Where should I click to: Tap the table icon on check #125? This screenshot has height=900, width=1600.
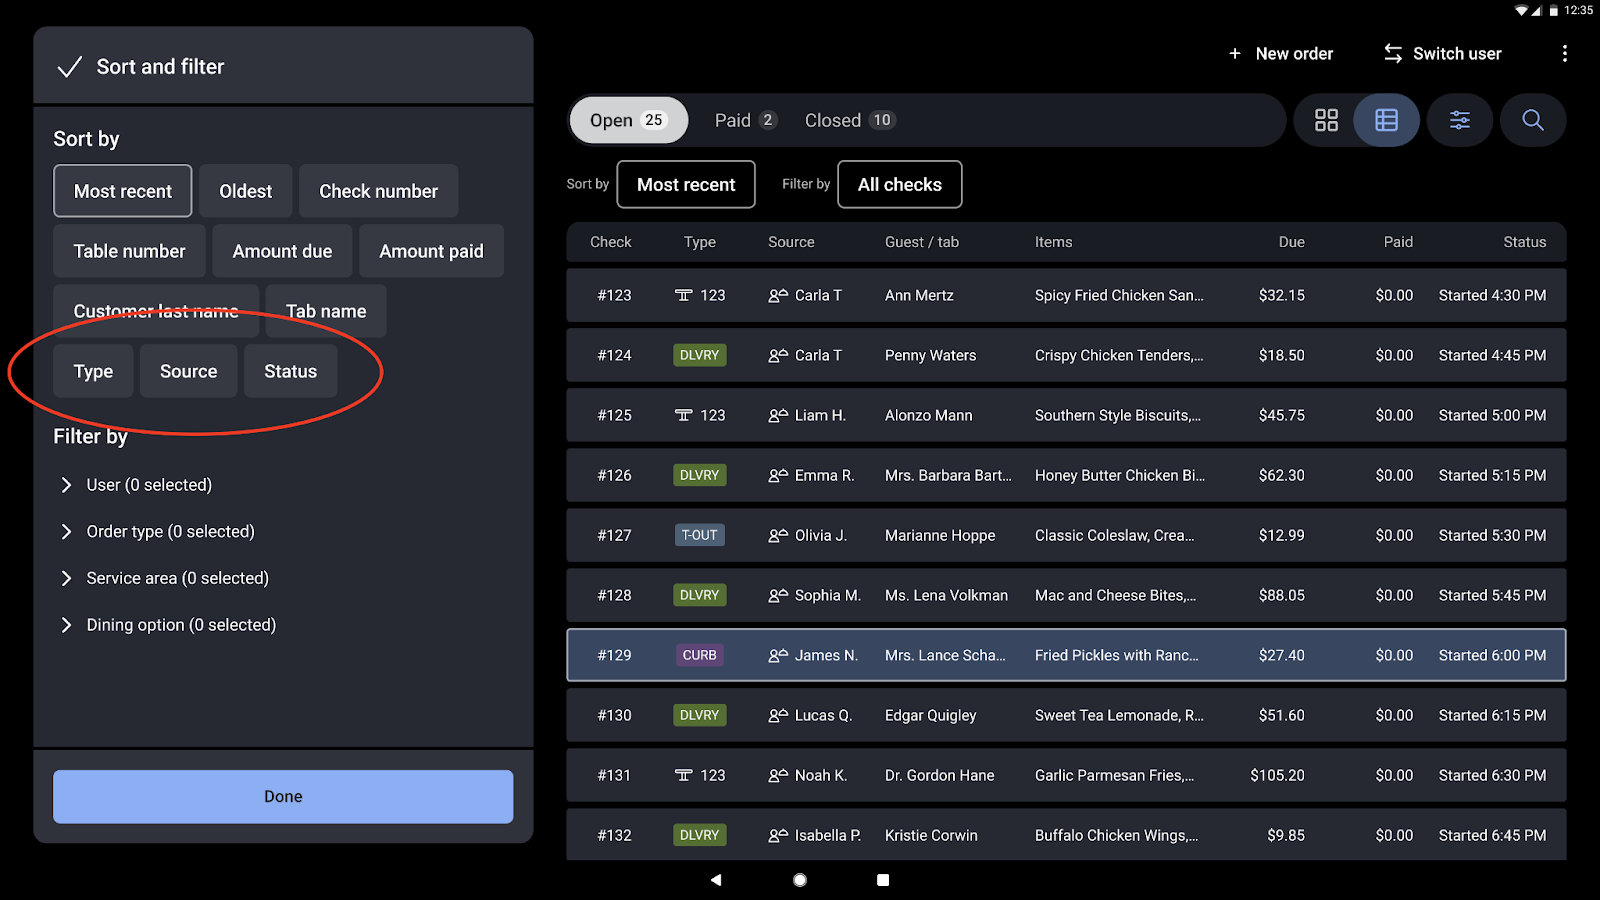[x=684, y=415]
